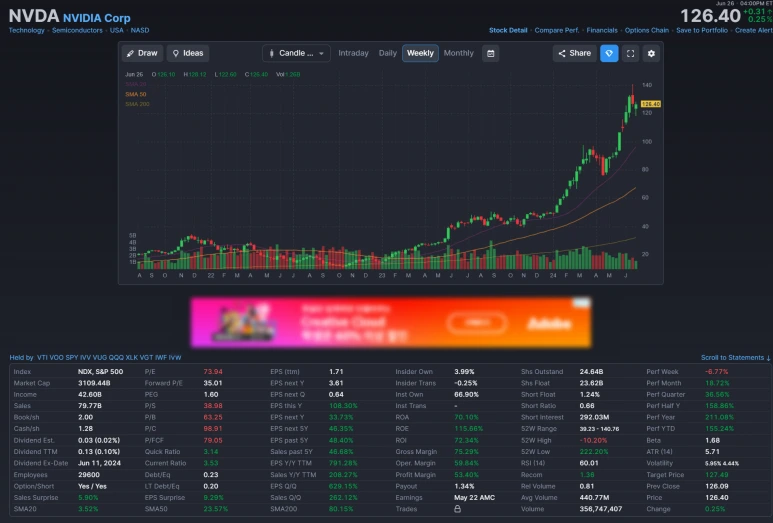Click Save to Portfolio
Image resolution: width=773 pixels, height=523 pixels.
coord(702,31)
